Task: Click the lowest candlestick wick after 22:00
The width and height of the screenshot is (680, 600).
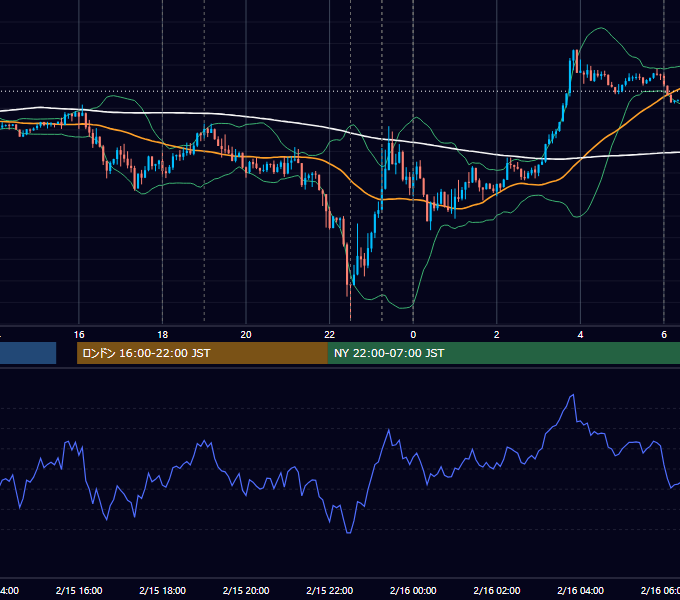Action: point(350,303)
